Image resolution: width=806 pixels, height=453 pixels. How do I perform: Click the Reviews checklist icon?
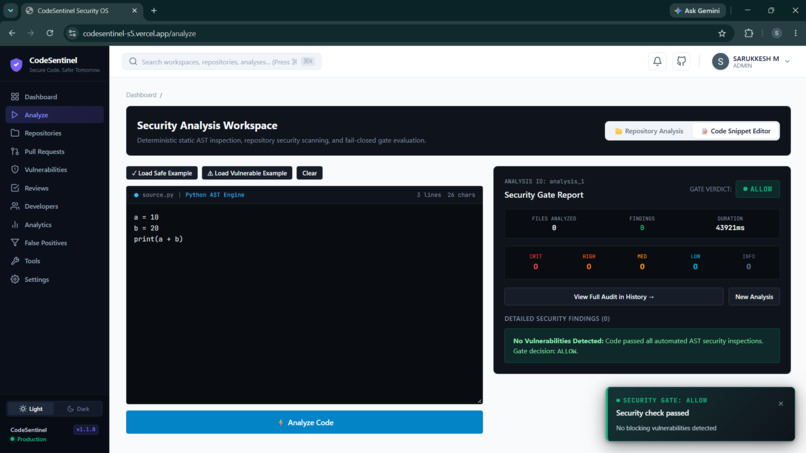tap(15, 188)
